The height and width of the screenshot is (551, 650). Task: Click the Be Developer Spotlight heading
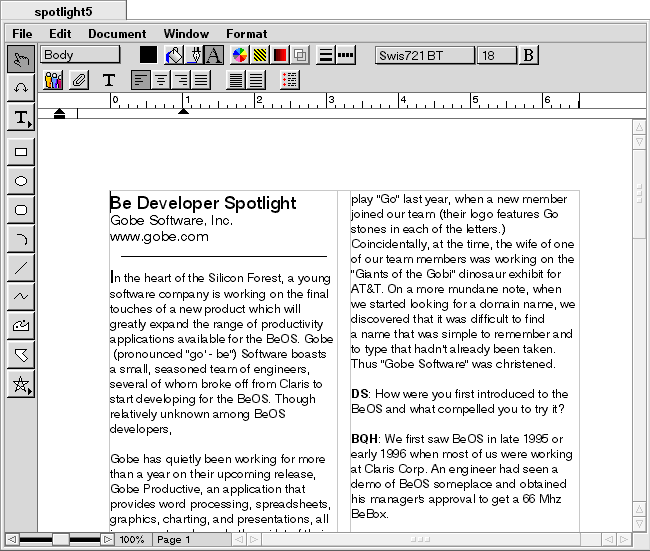[x=203, y=203]
